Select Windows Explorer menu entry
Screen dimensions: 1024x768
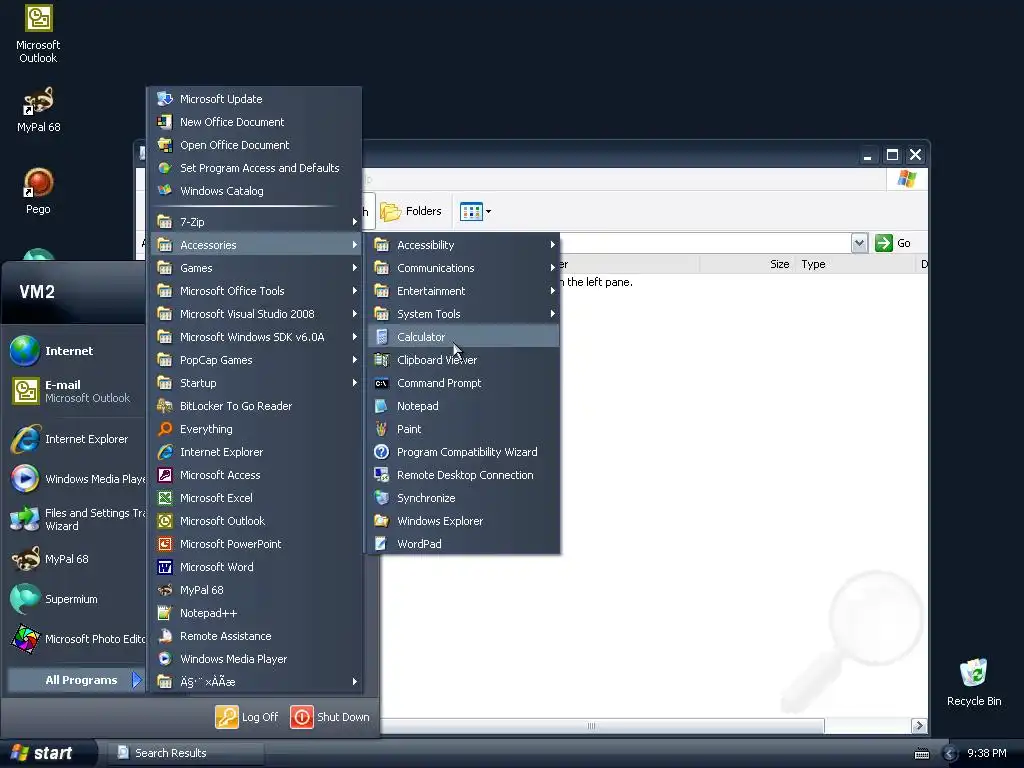click(463, 521)
